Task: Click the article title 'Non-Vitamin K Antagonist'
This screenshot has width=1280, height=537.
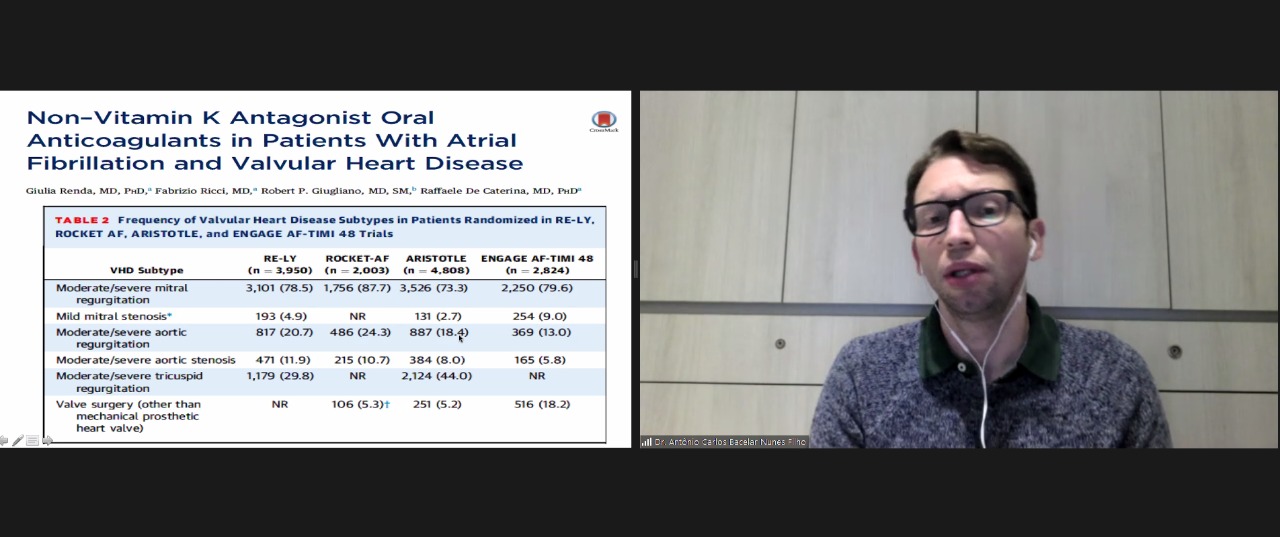Action: click(275, 140)
